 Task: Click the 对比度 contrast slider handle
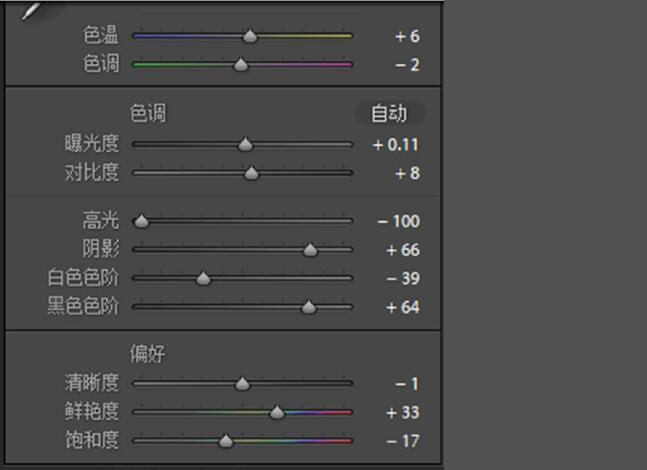(251, 173)
